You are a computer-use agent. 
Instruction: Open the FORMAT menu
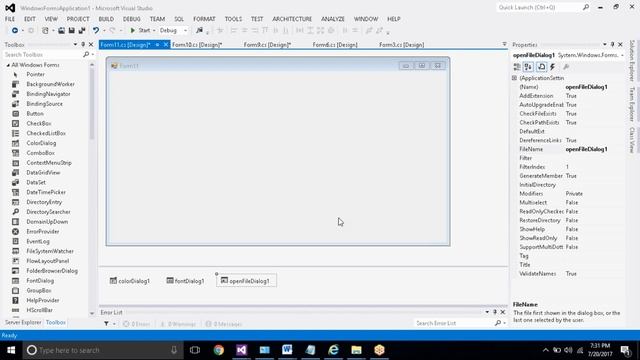click(x=204, y=19)
